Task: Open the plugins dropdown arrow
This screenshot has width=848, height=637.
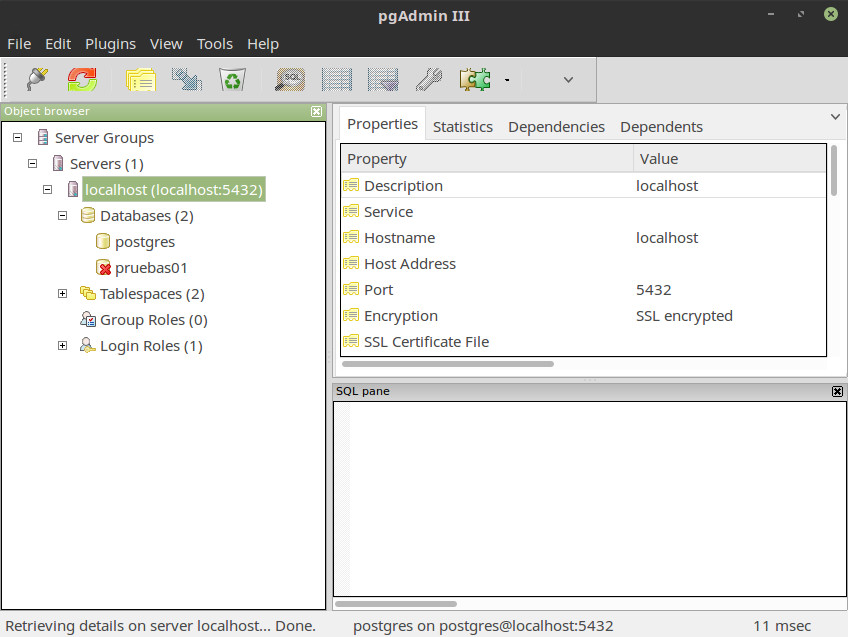Action: click(507, 80)
